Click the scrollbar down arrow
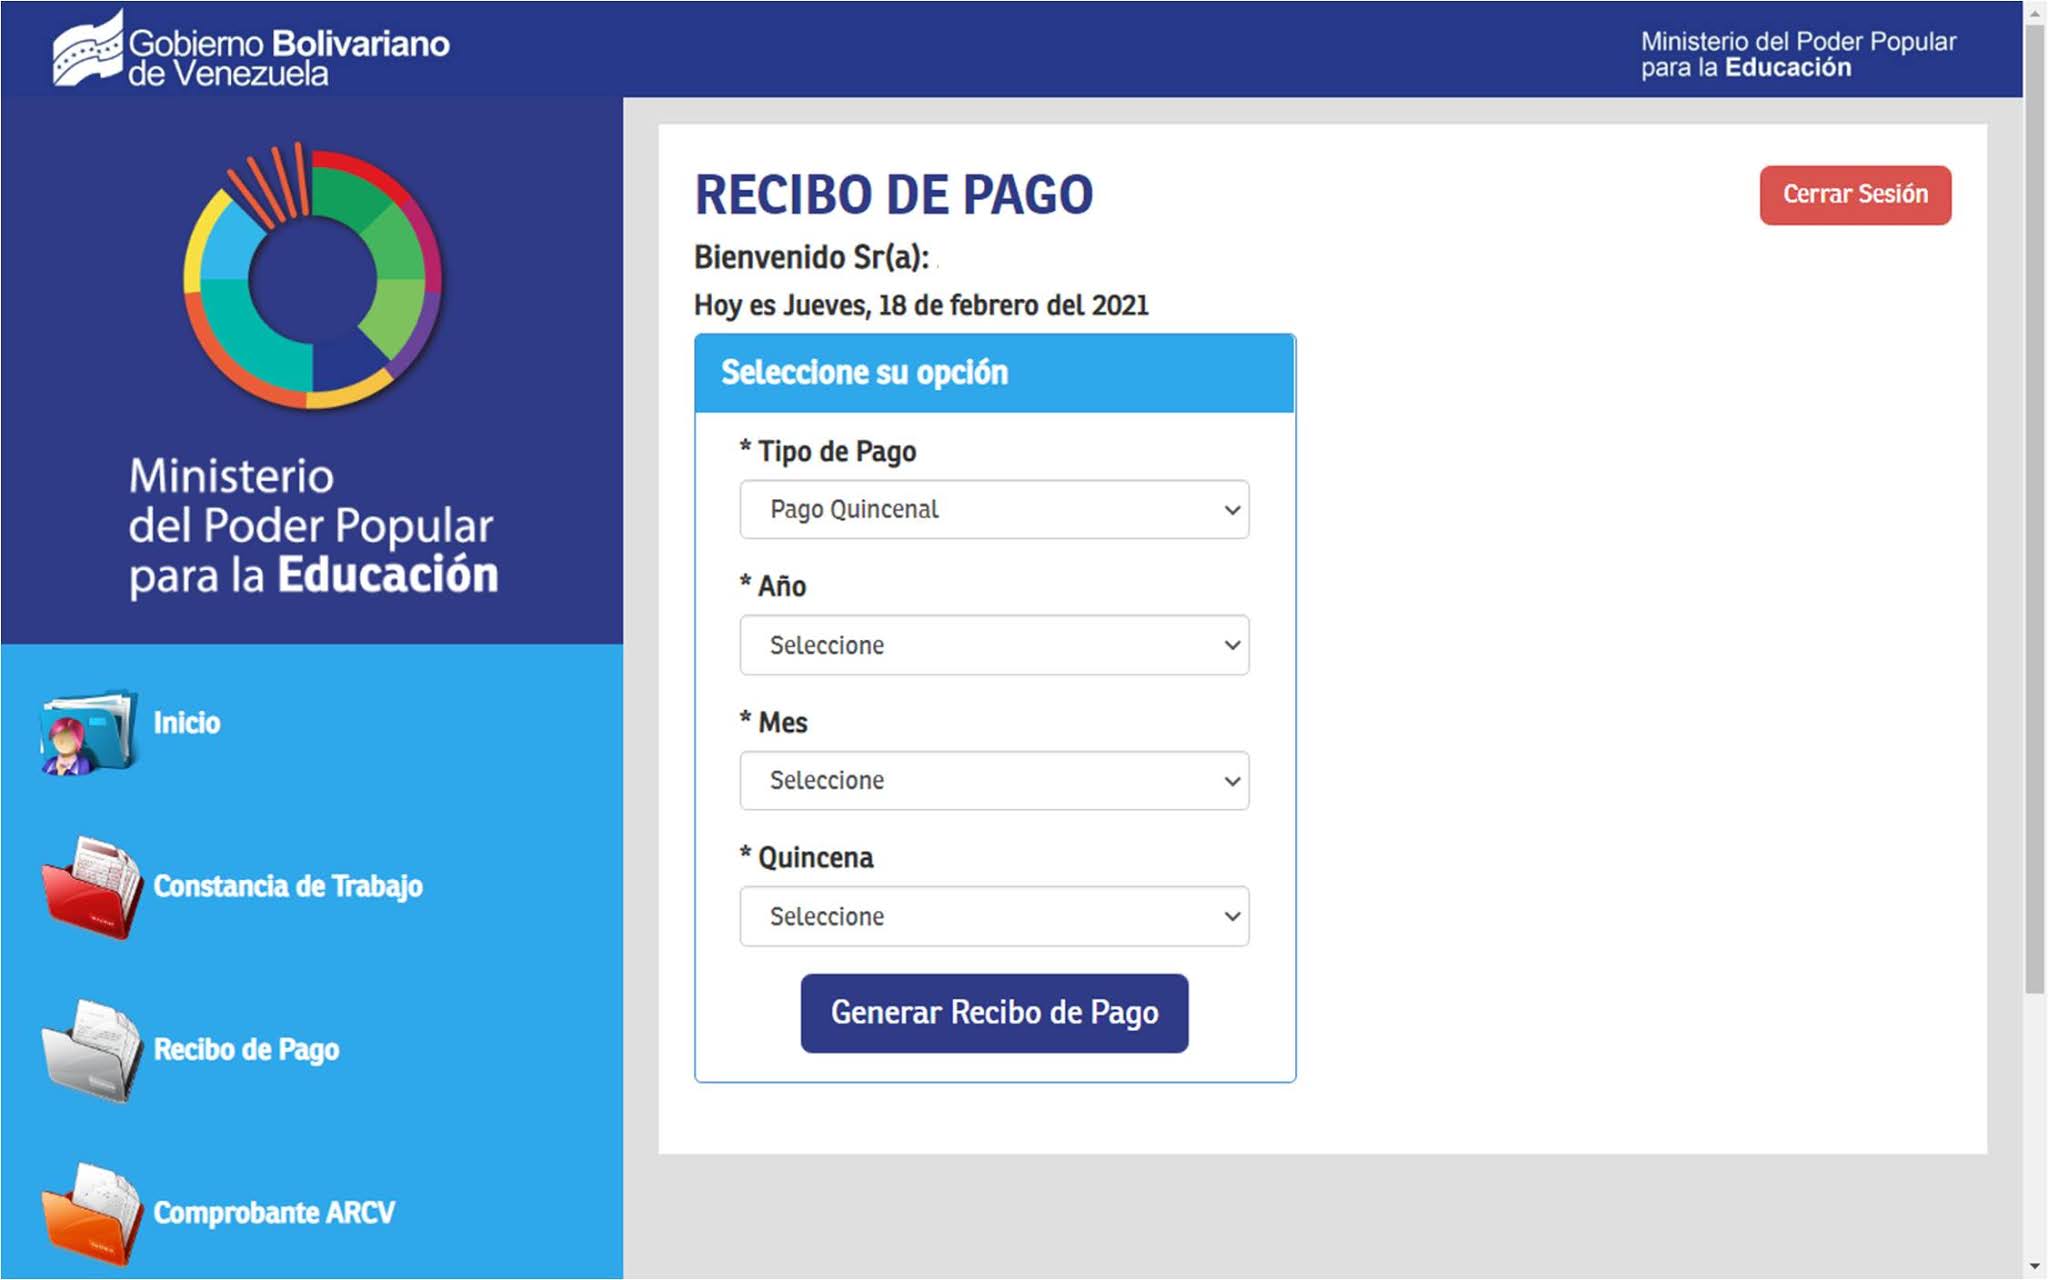 2035,1267
